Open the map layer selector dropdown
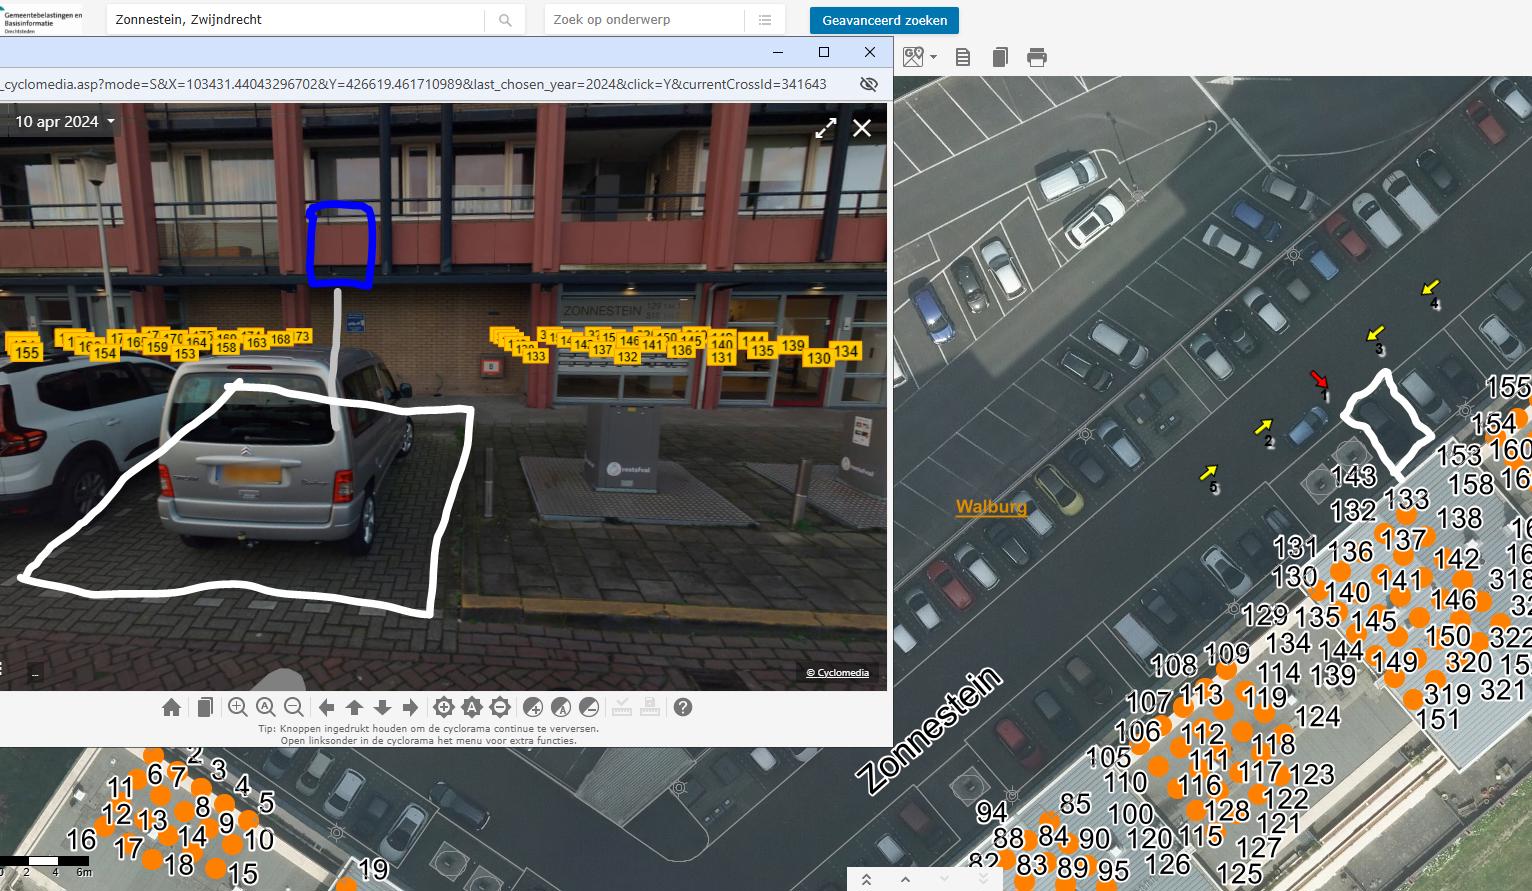The image size is (1532, 891). point(919,57)
